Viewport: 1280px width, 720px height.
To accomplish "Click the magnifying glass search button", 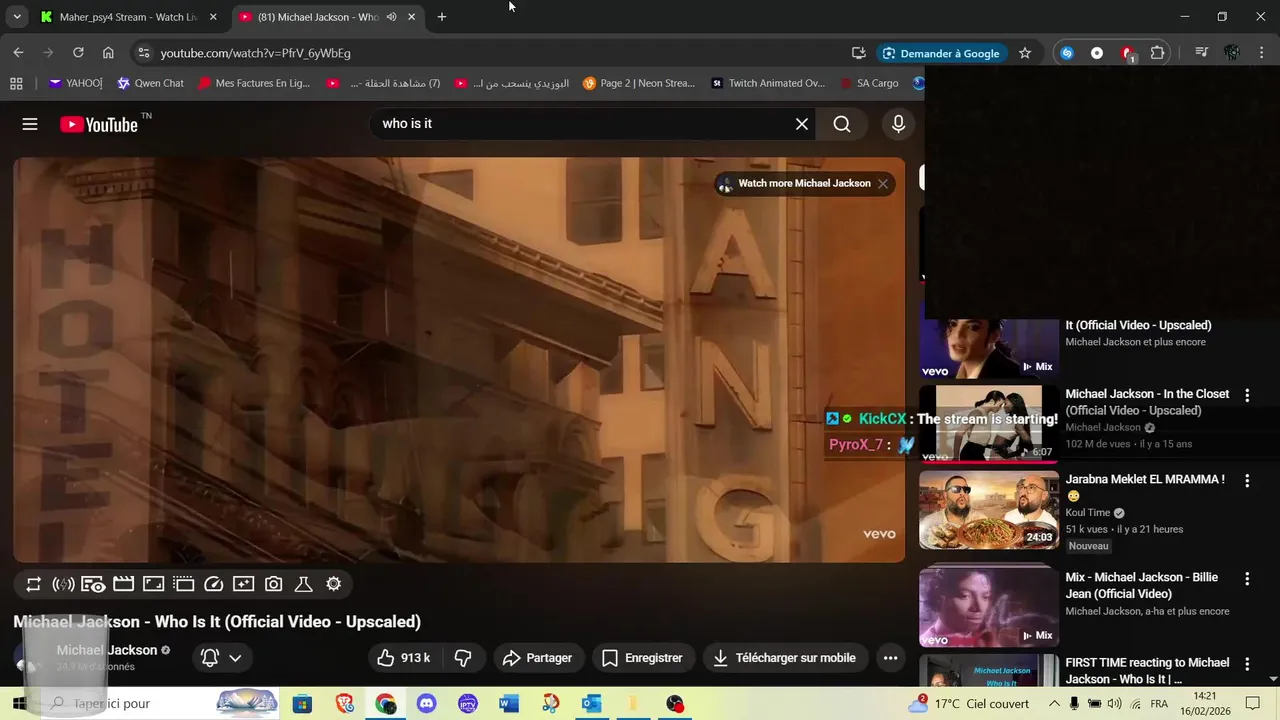I will [x=842, y=124].
